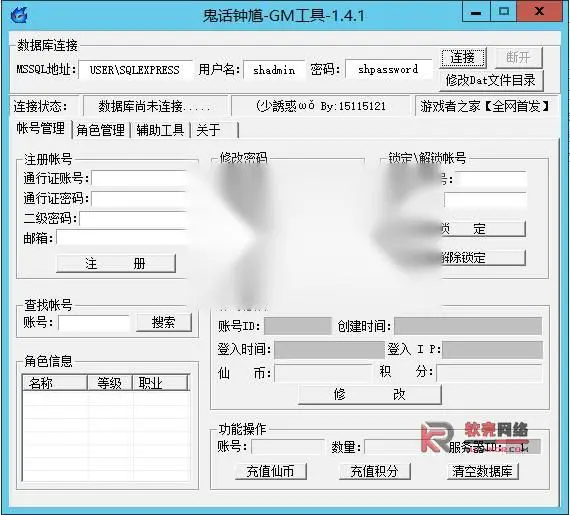This screenshot has height=515, width=570.
Task: Select the 用户名 field containing shadmin
Action: [274, 70]
